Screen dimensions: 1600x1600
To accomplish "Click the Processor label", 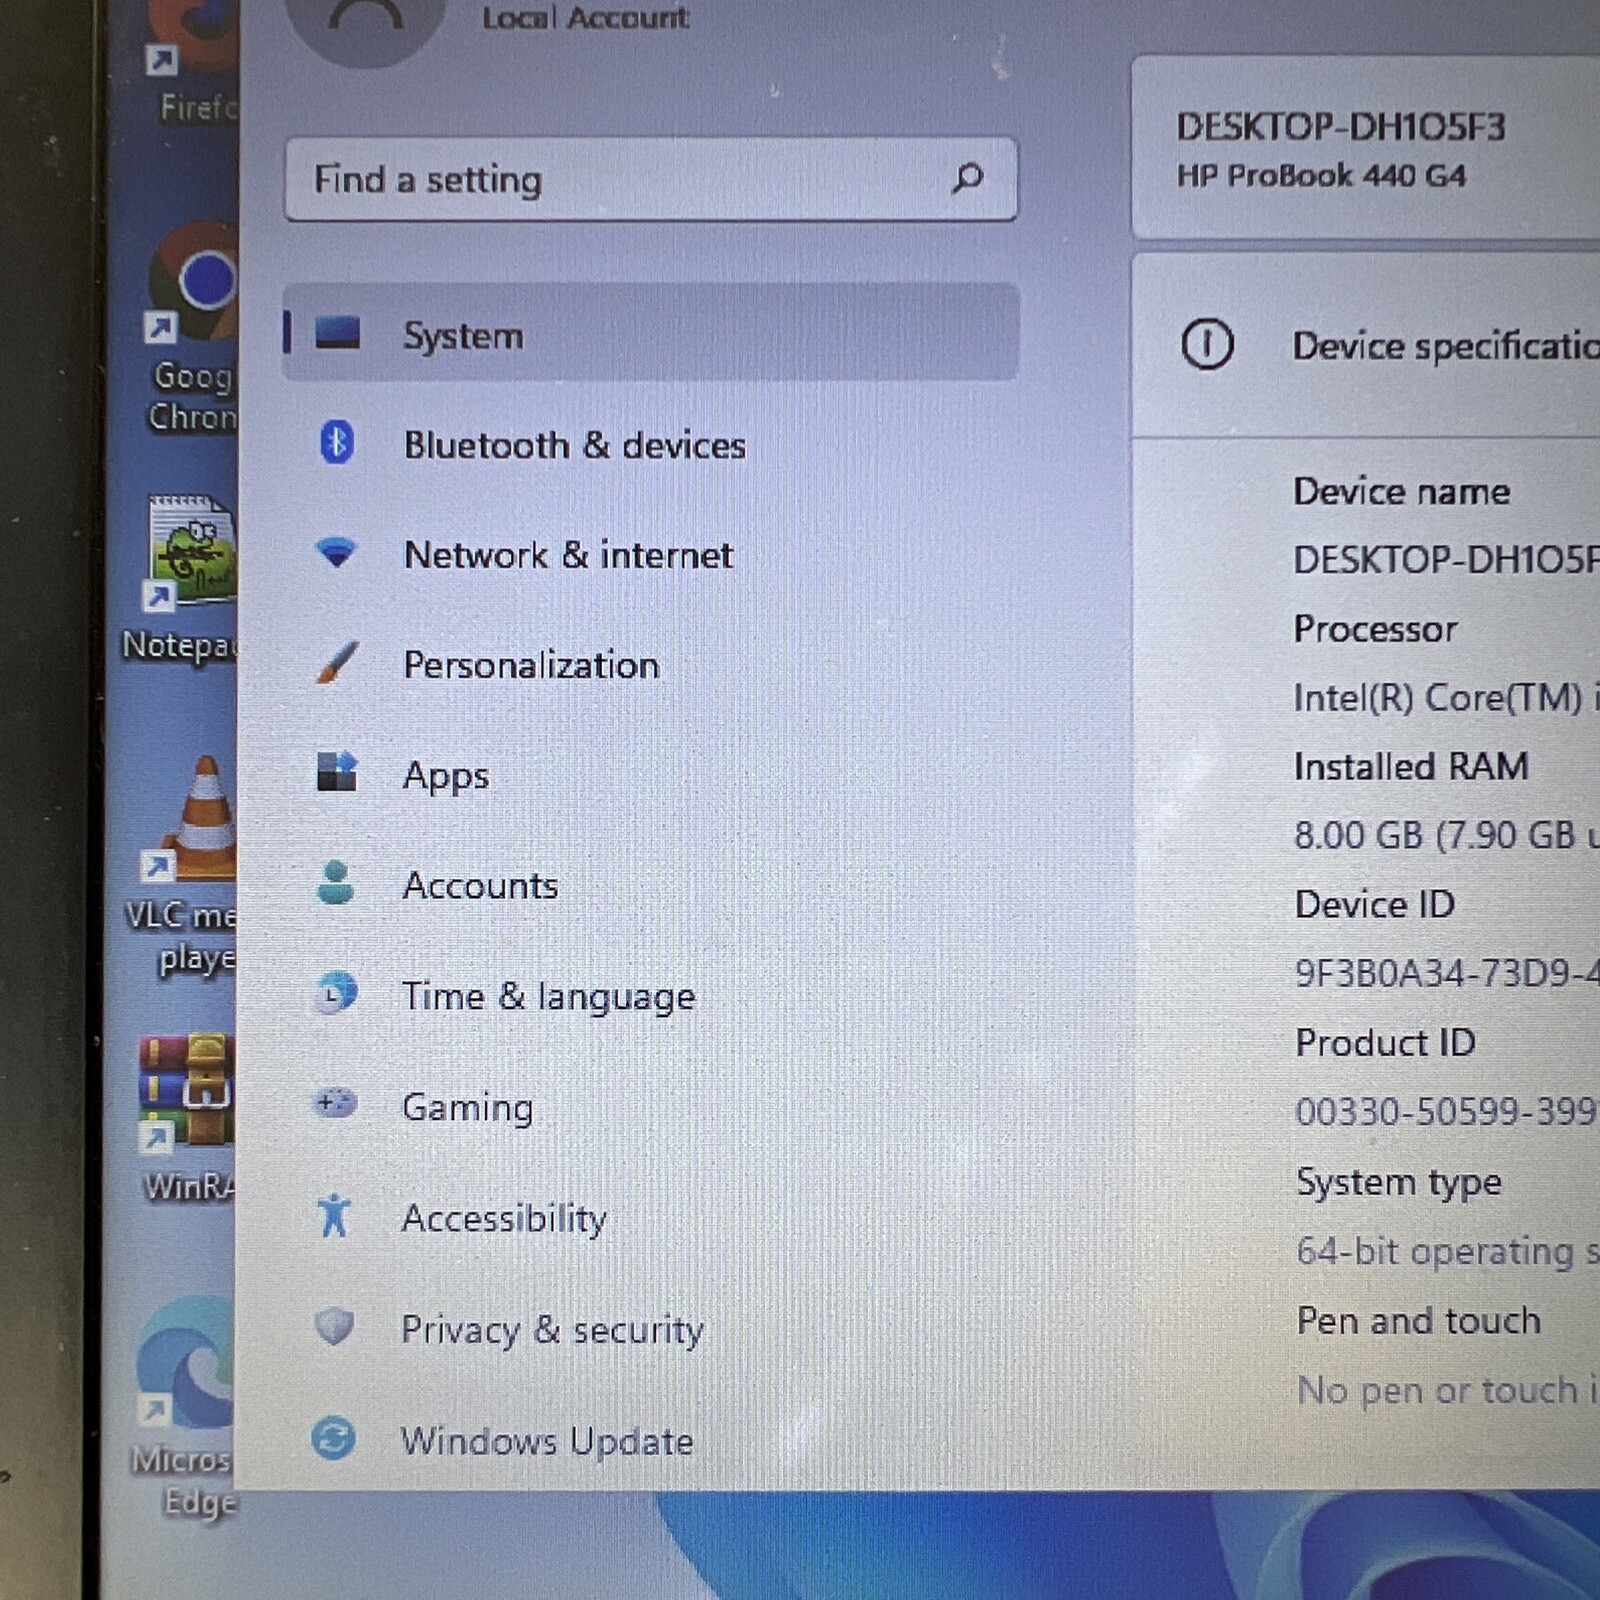I will coord(1375,629).
